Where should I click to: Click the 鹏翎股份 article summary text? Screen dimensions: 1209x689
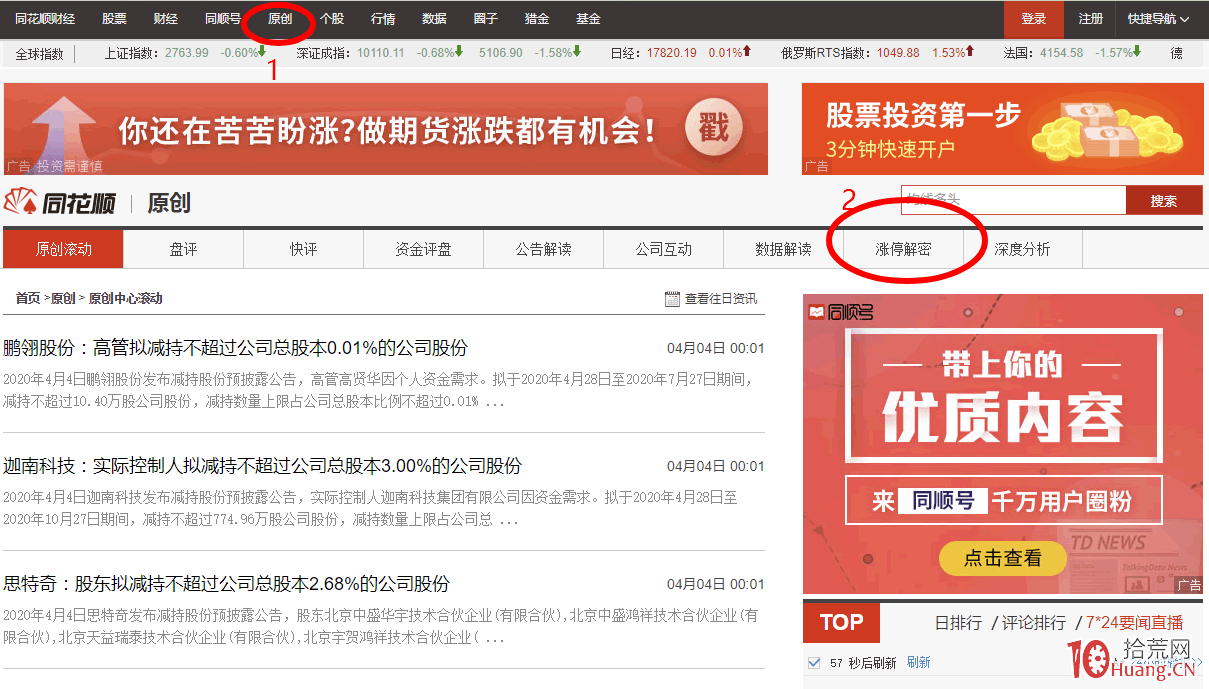[378, 391]
